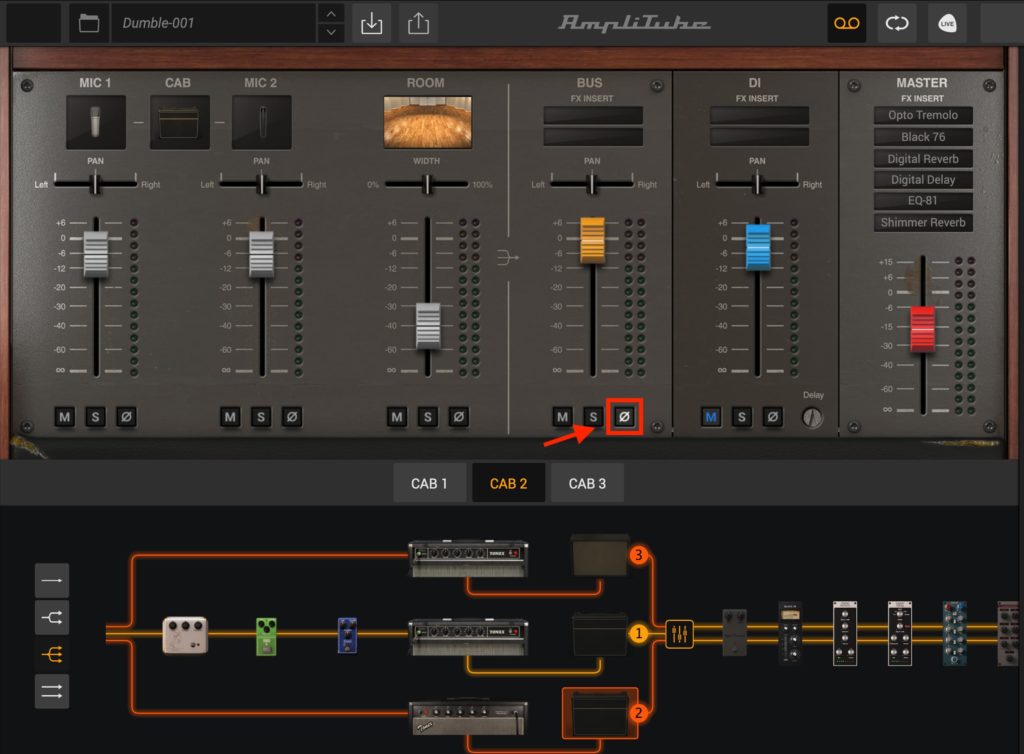The image size is (1024, 754).
Task: Click the save preset download icon
Action: [x=371, y=23]
